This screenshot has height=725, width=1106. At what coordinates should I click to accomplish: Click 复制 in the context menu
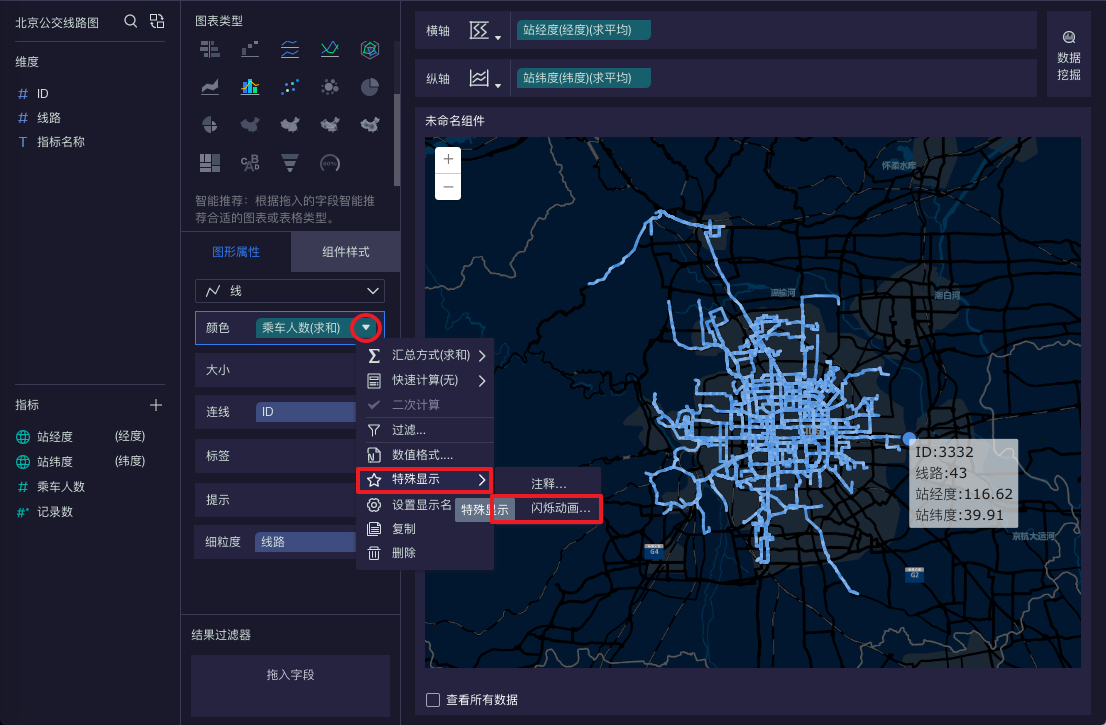click(x=426, y=529)
